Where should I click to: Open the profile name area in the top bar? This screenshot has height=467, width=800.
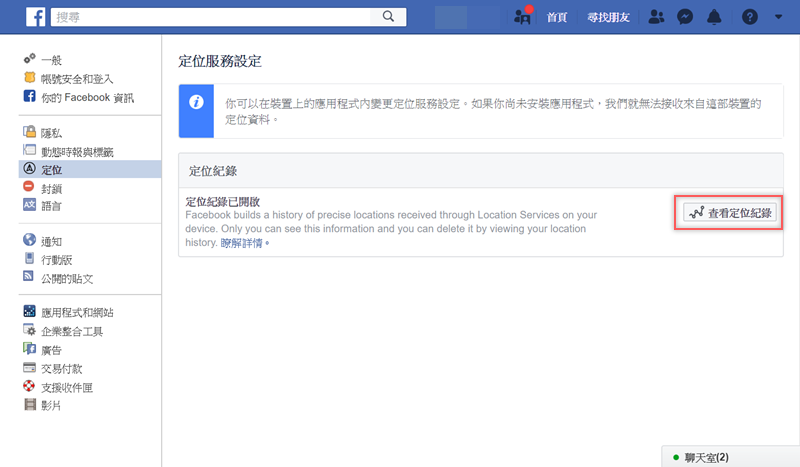tap(467, 17)
